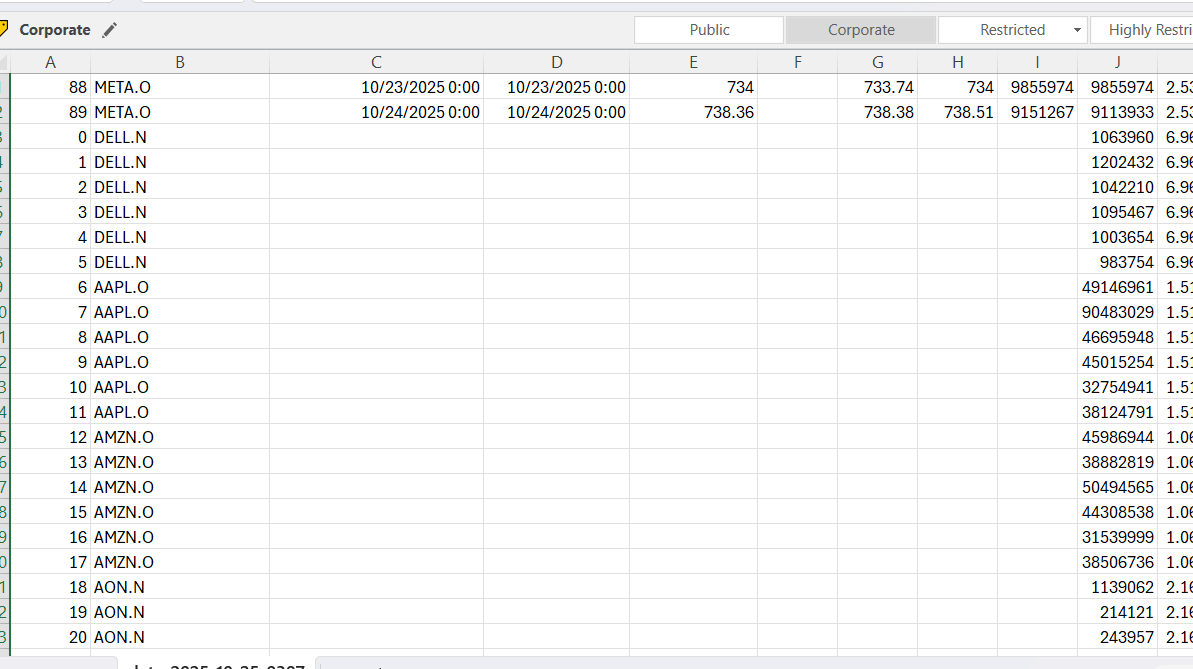Click cell with value 1202432
This screenshot has width=1193, height=669.
1117,163
